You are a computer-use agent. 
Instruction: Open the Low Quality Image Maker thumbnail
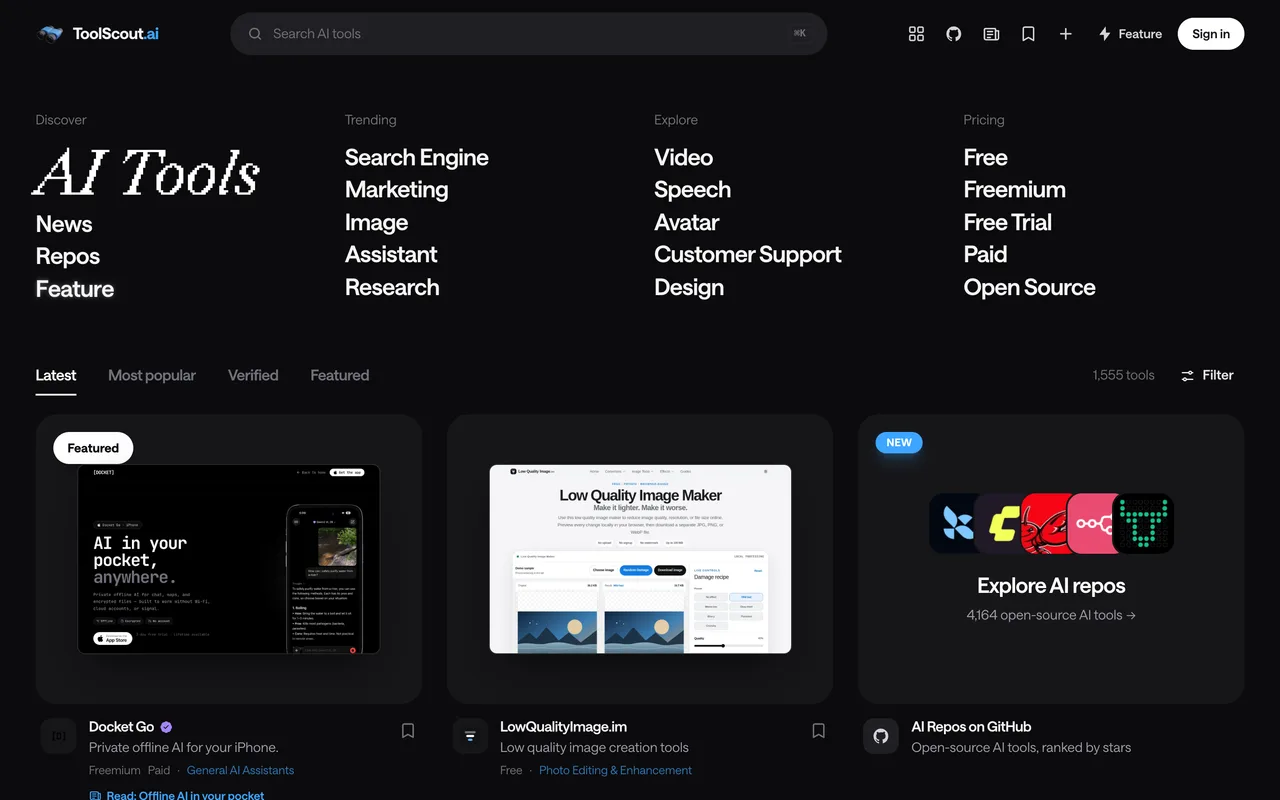(640, 559)
